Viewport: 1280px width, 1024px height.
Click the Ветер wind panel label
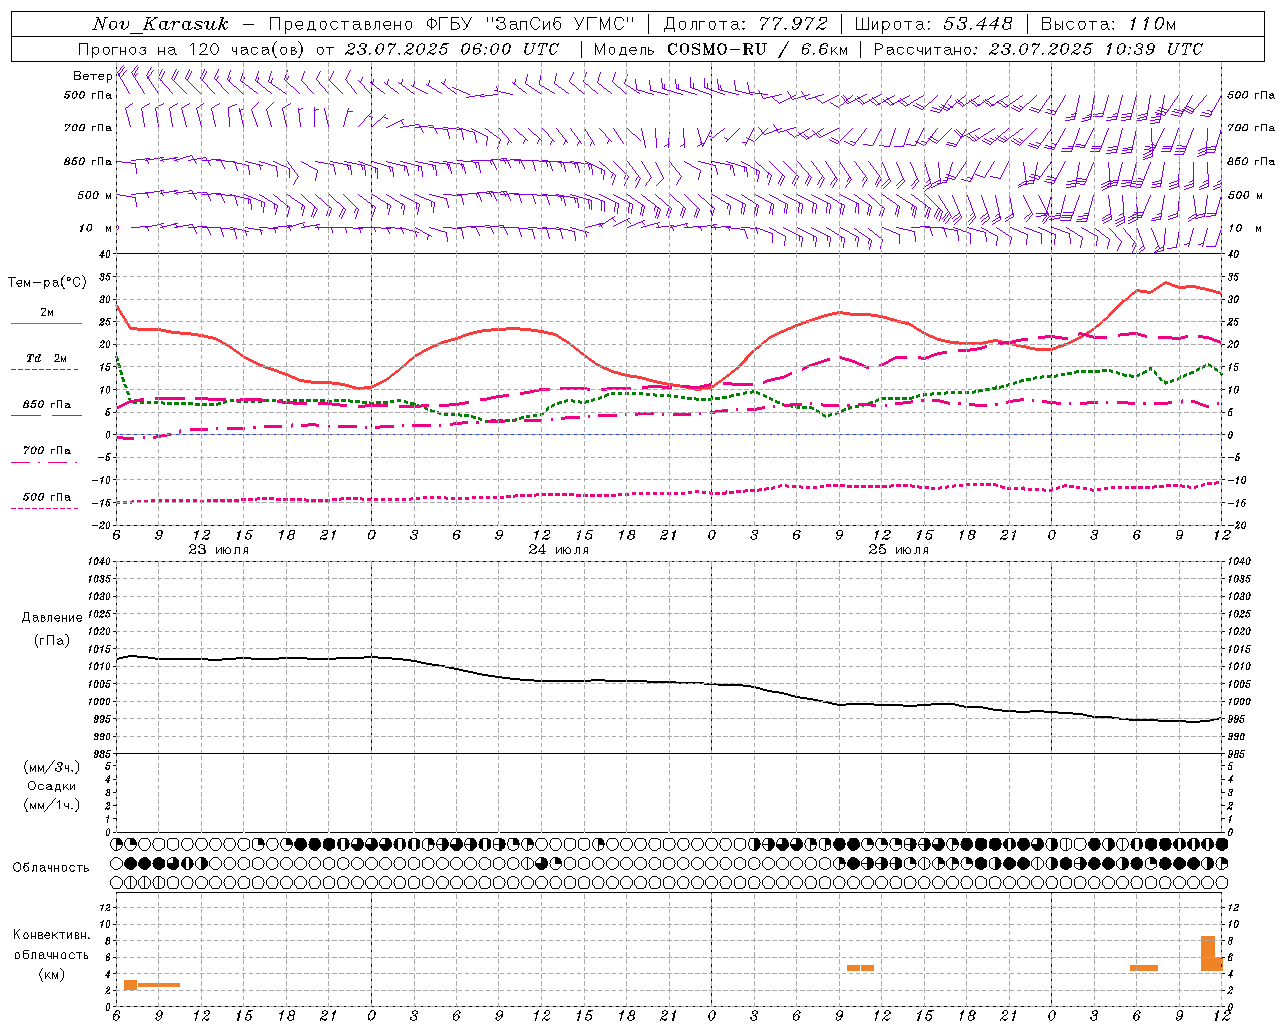[x=92, y=76]
